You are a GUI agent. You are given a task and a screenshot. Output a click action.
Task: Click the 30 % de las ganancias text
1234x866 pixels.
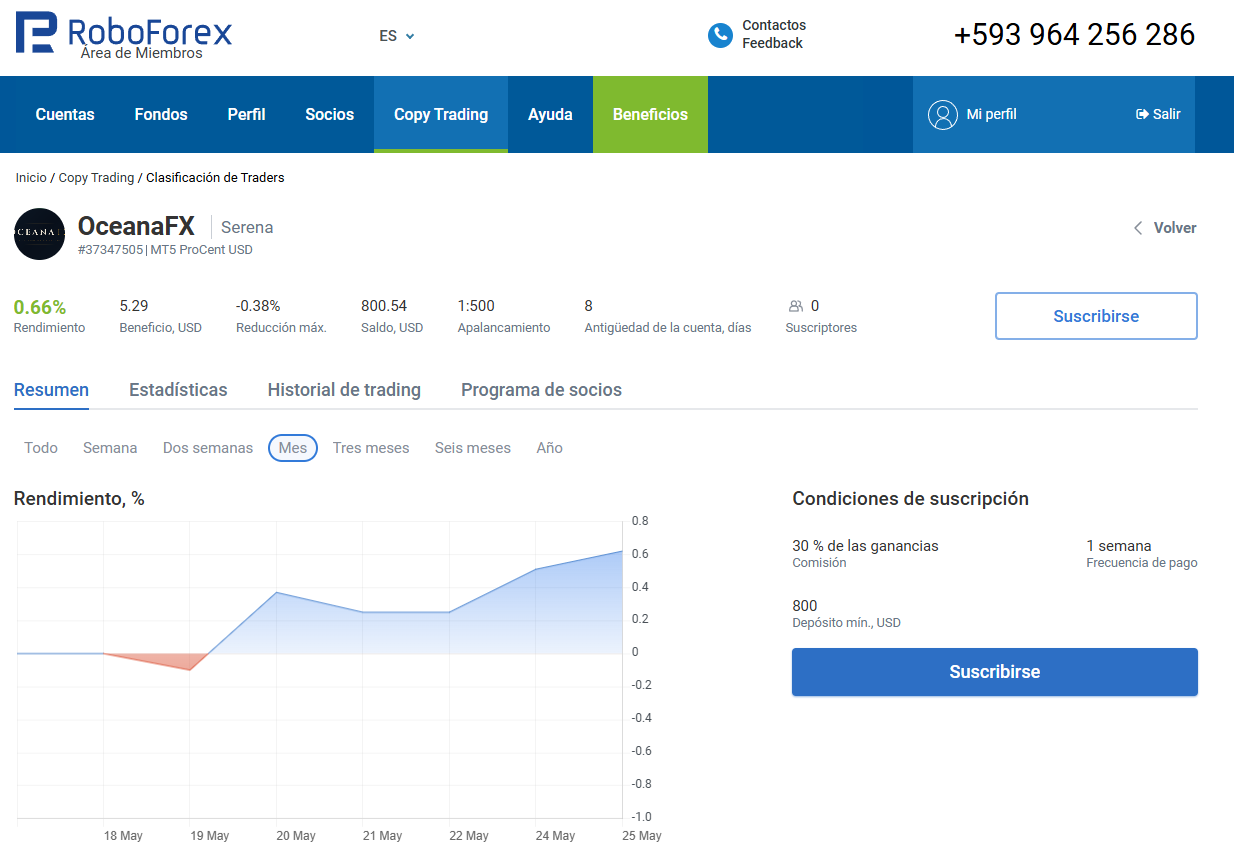(x=865, y=546)
